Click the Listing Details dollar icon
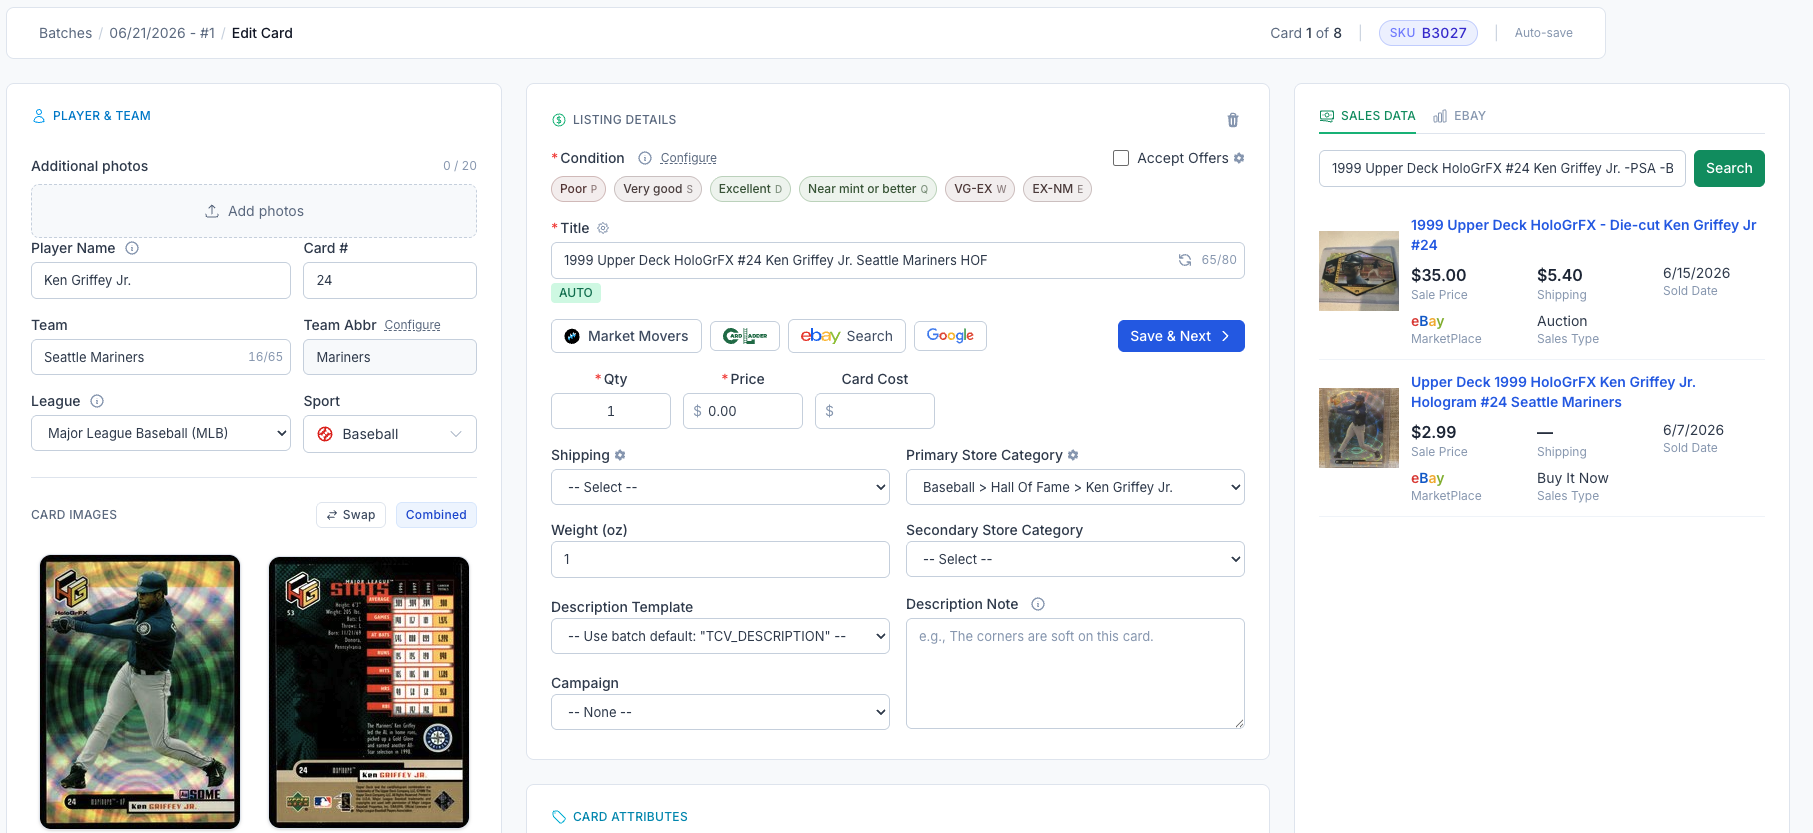Screen dimensions: 1813x833 (559, 120)
